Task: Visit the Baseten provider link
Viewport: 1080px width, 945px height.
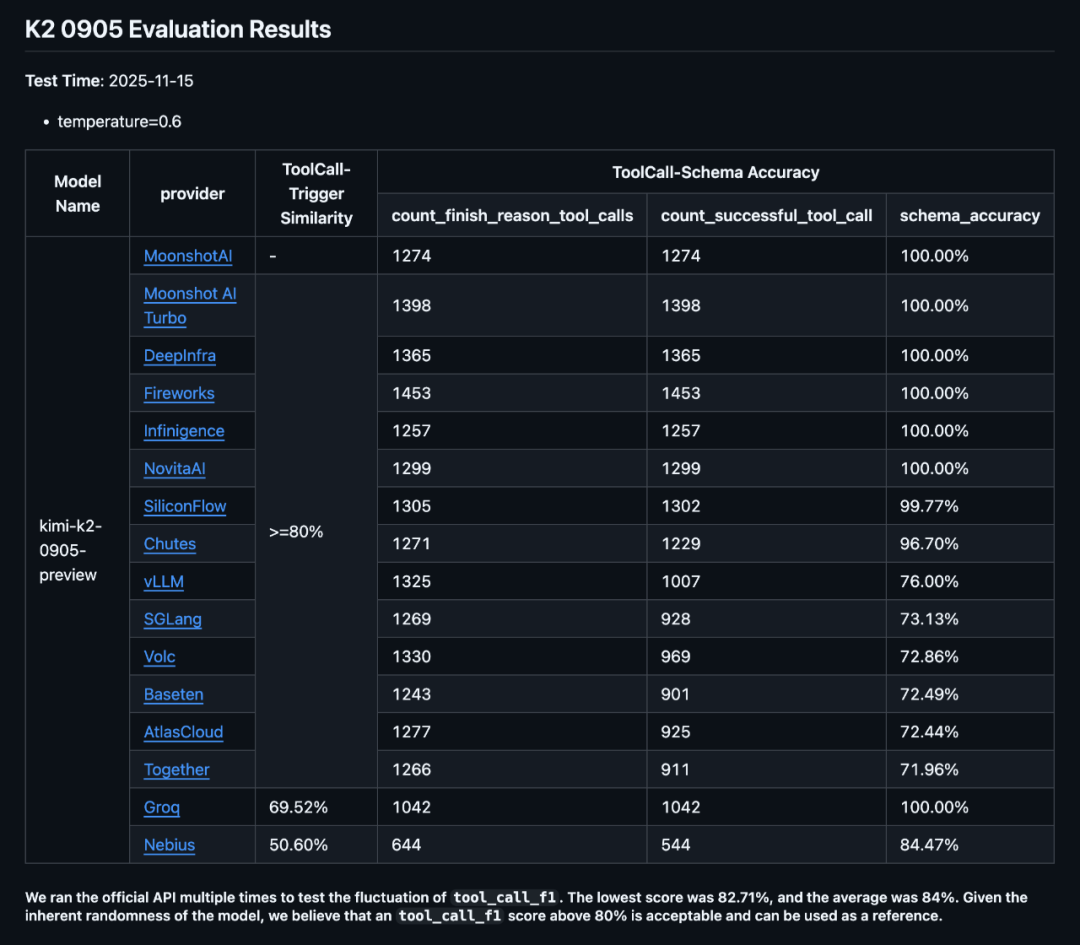Action: [x=174, y=695]
